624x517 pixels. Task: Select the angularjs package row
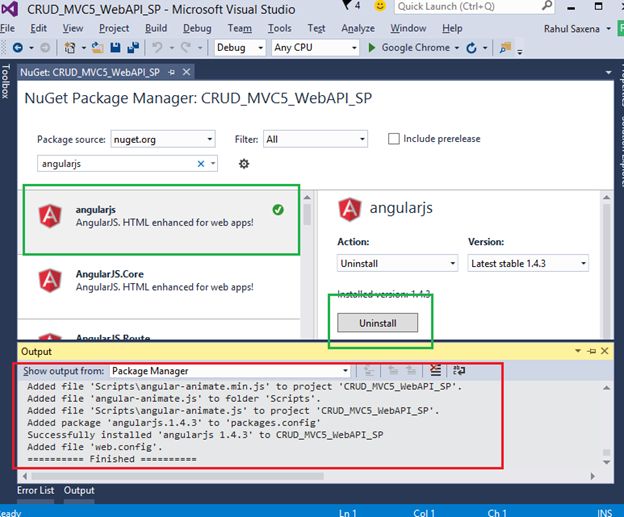159,222
